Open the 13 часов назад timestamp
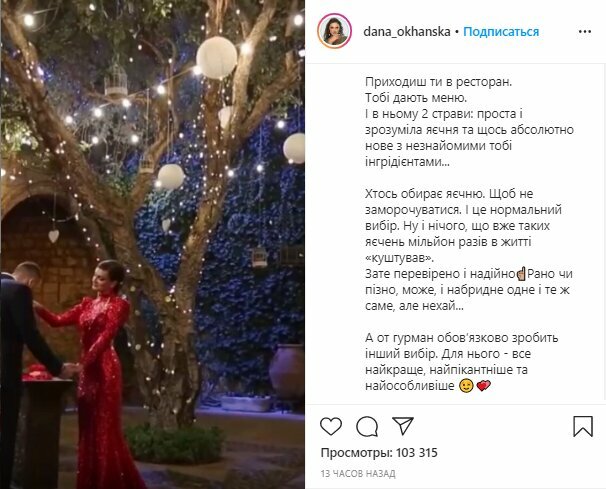606x489 pixels. click(x=358, y=474)
